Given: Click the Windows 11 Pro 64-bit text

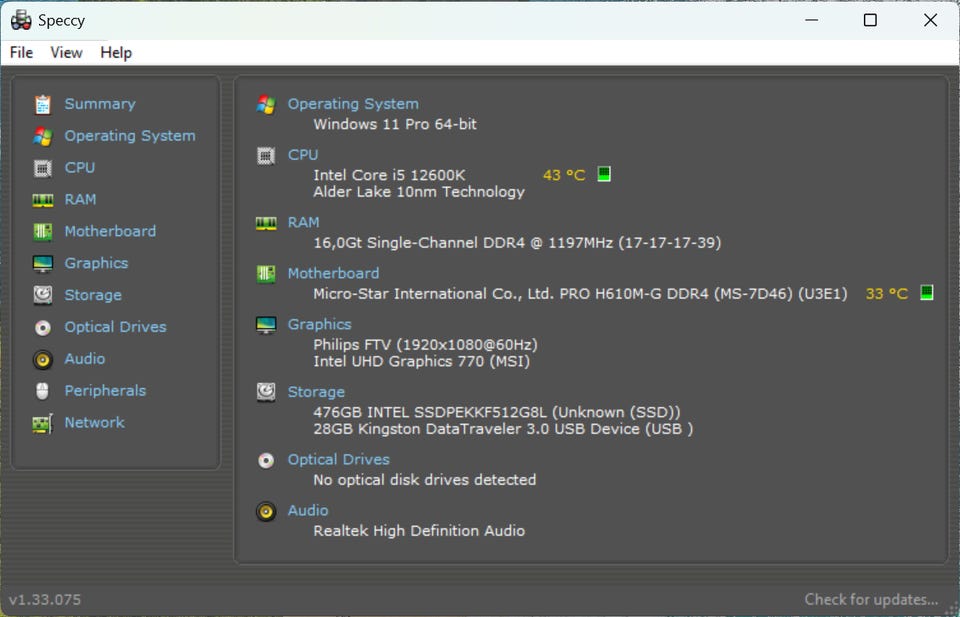Looking at the screenshot, I should click(395, 124).
